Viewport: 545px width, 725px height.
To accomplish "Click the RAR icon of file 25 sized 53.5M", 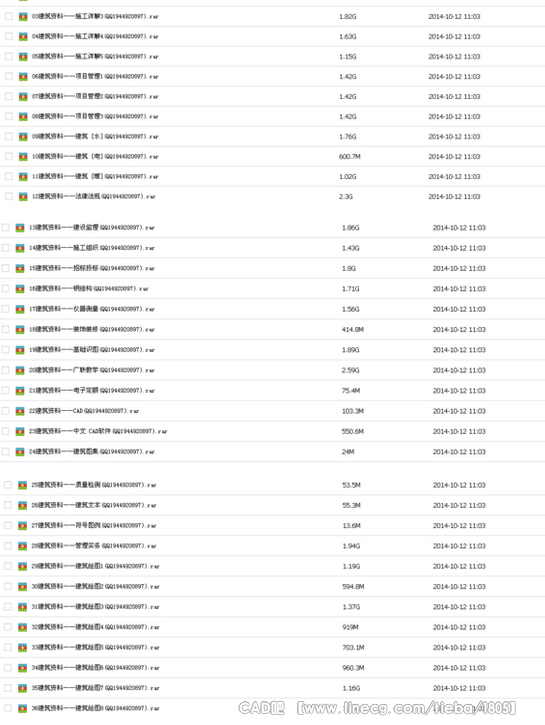I will point(22,485).
